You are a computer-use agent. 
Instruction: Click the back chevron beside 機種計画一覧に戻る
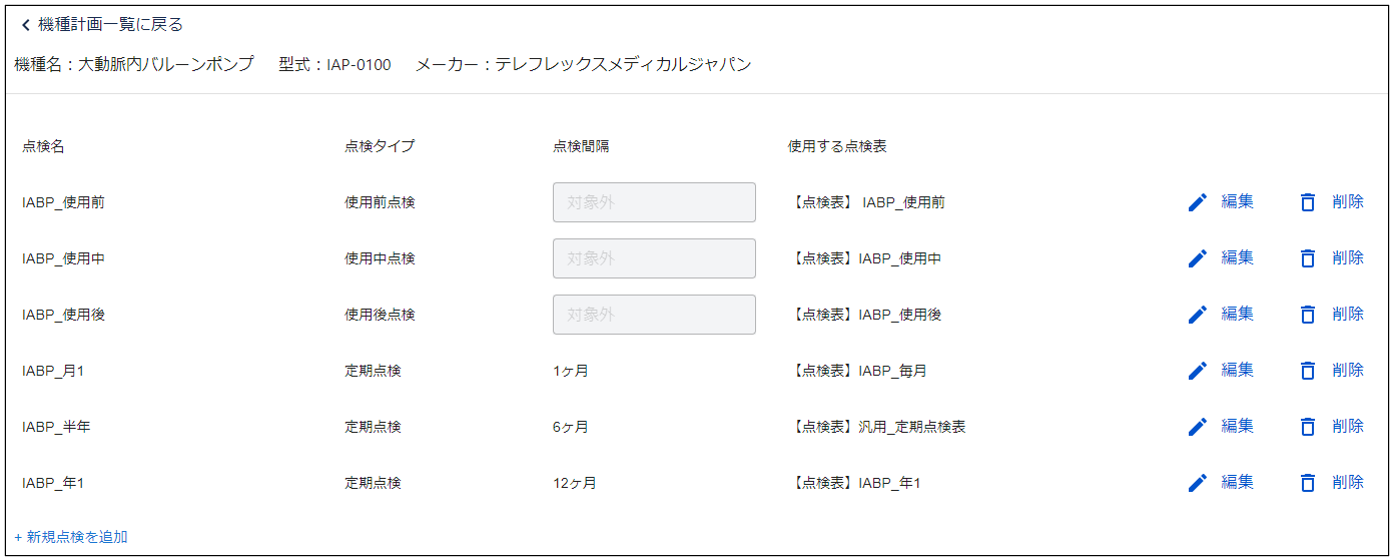pyautogui.click(x=25, y=25)
